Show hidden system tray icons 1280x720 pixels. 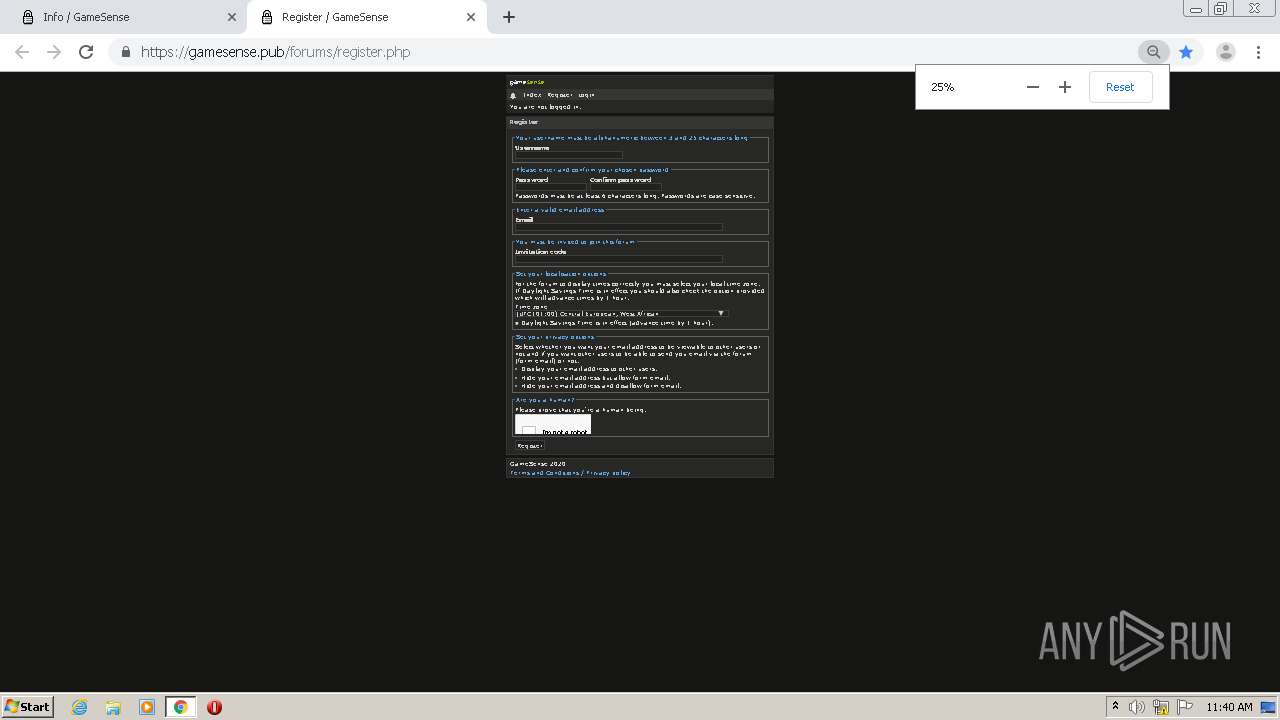coord(1115,707)
